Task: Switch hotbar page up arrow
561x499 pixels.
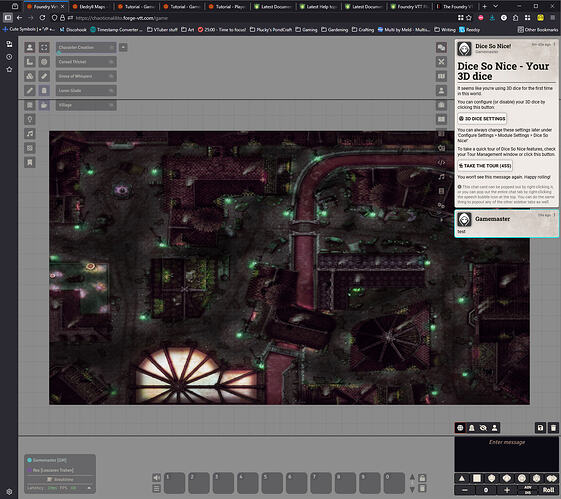Action: tap(412, 477)
